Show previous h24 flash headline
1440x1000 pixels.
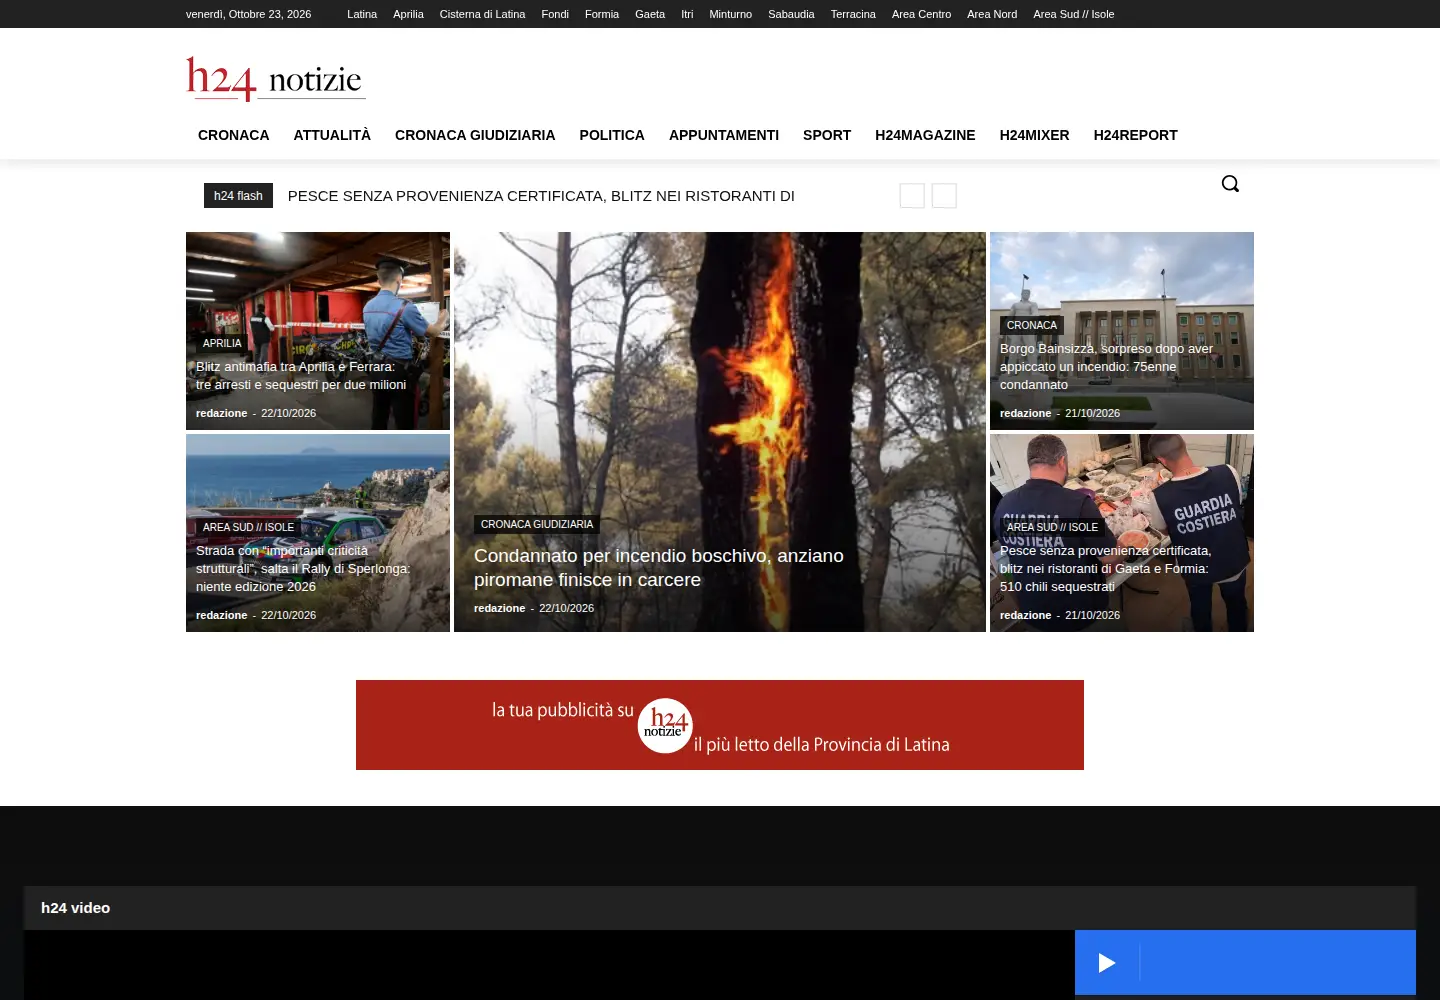point(912,196)
